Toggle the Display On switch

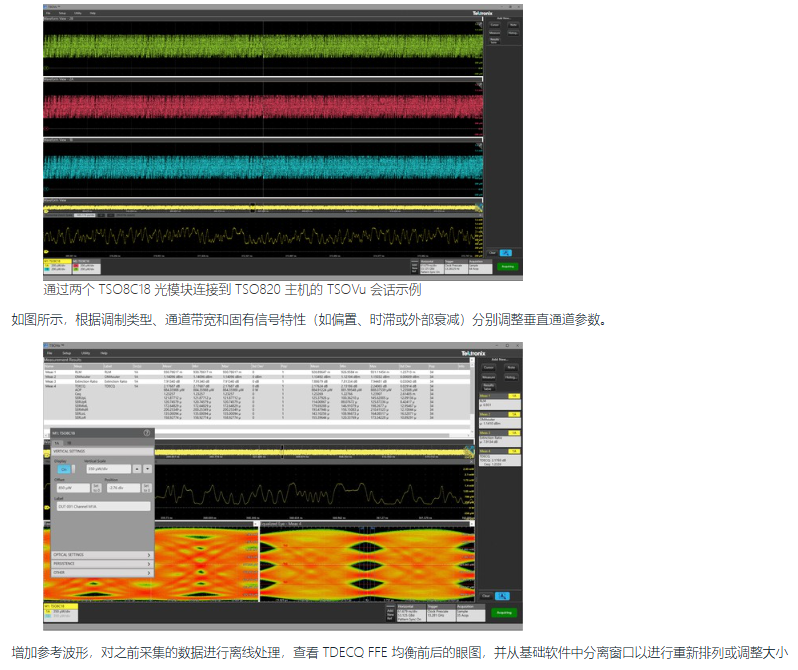click(x=66, y=469)
